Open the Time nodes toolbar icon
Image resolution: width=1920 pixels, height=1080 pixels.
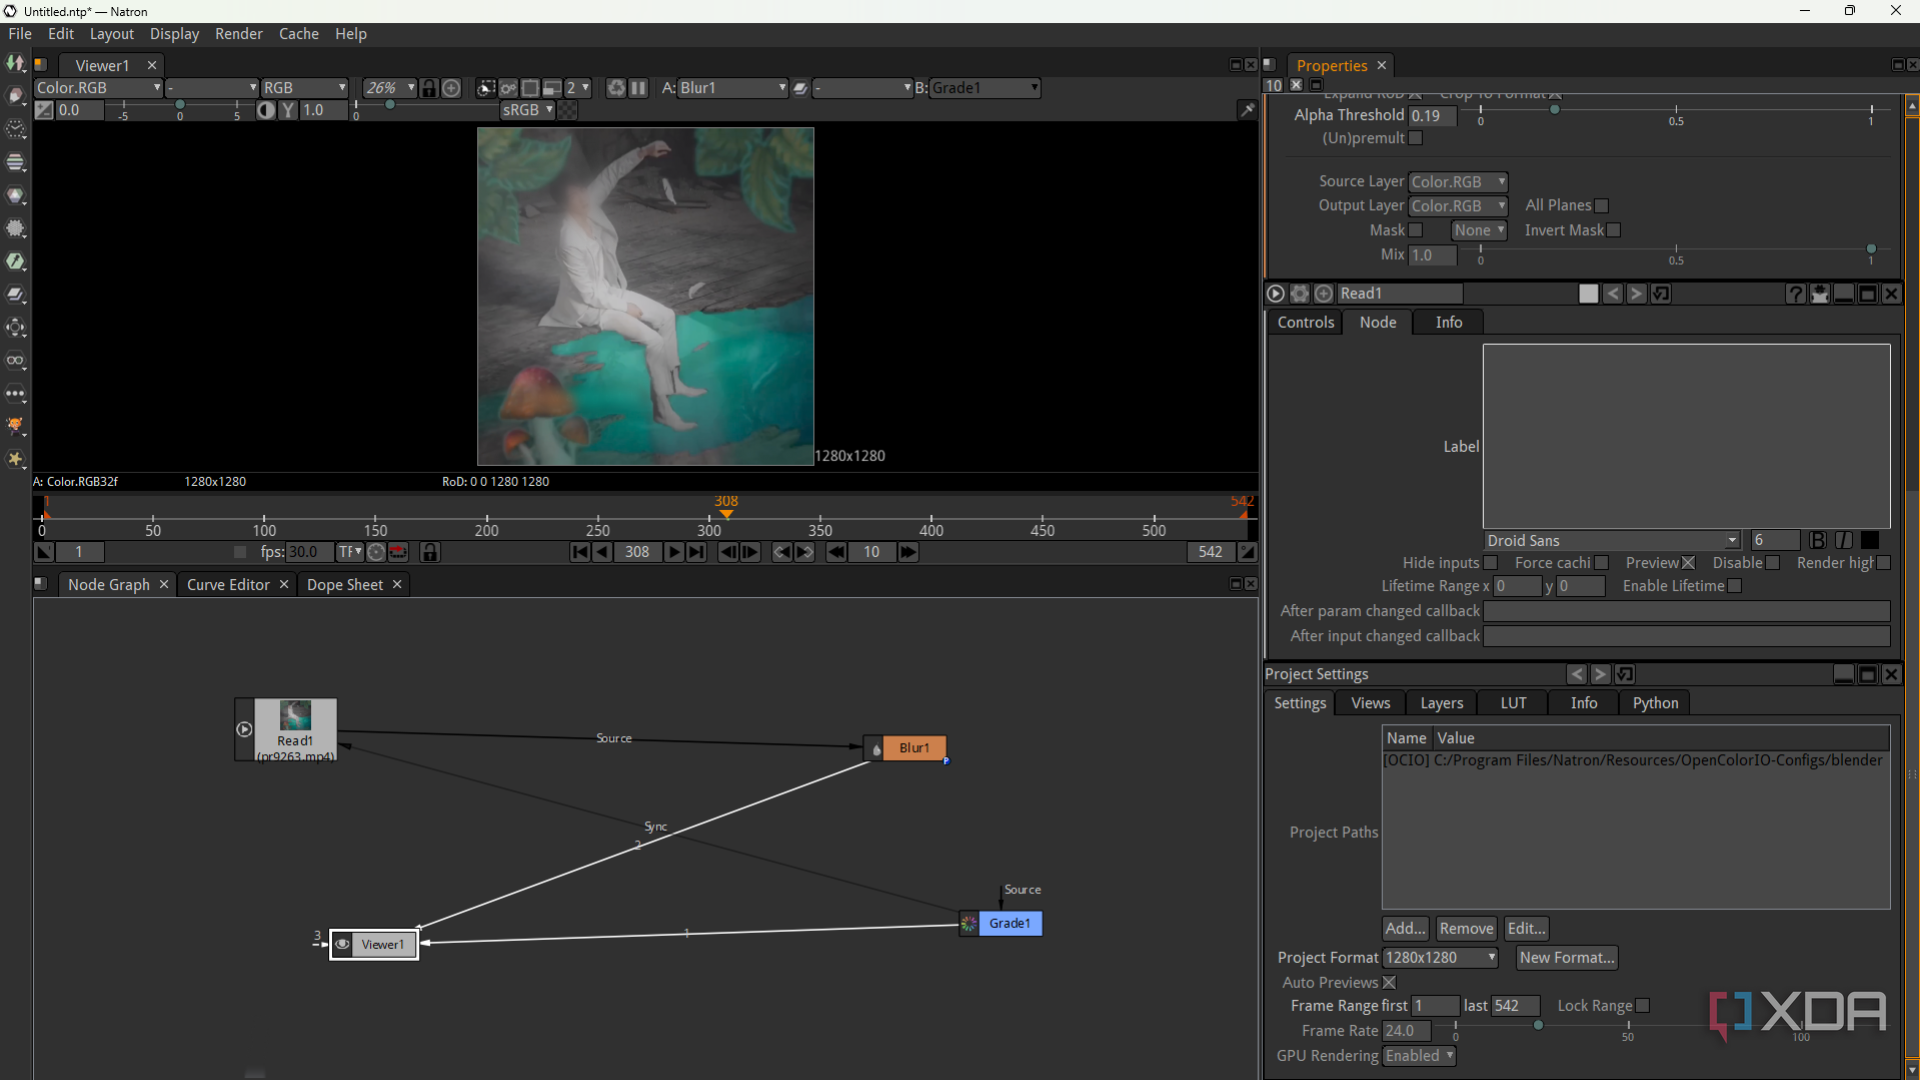[16, 129]
